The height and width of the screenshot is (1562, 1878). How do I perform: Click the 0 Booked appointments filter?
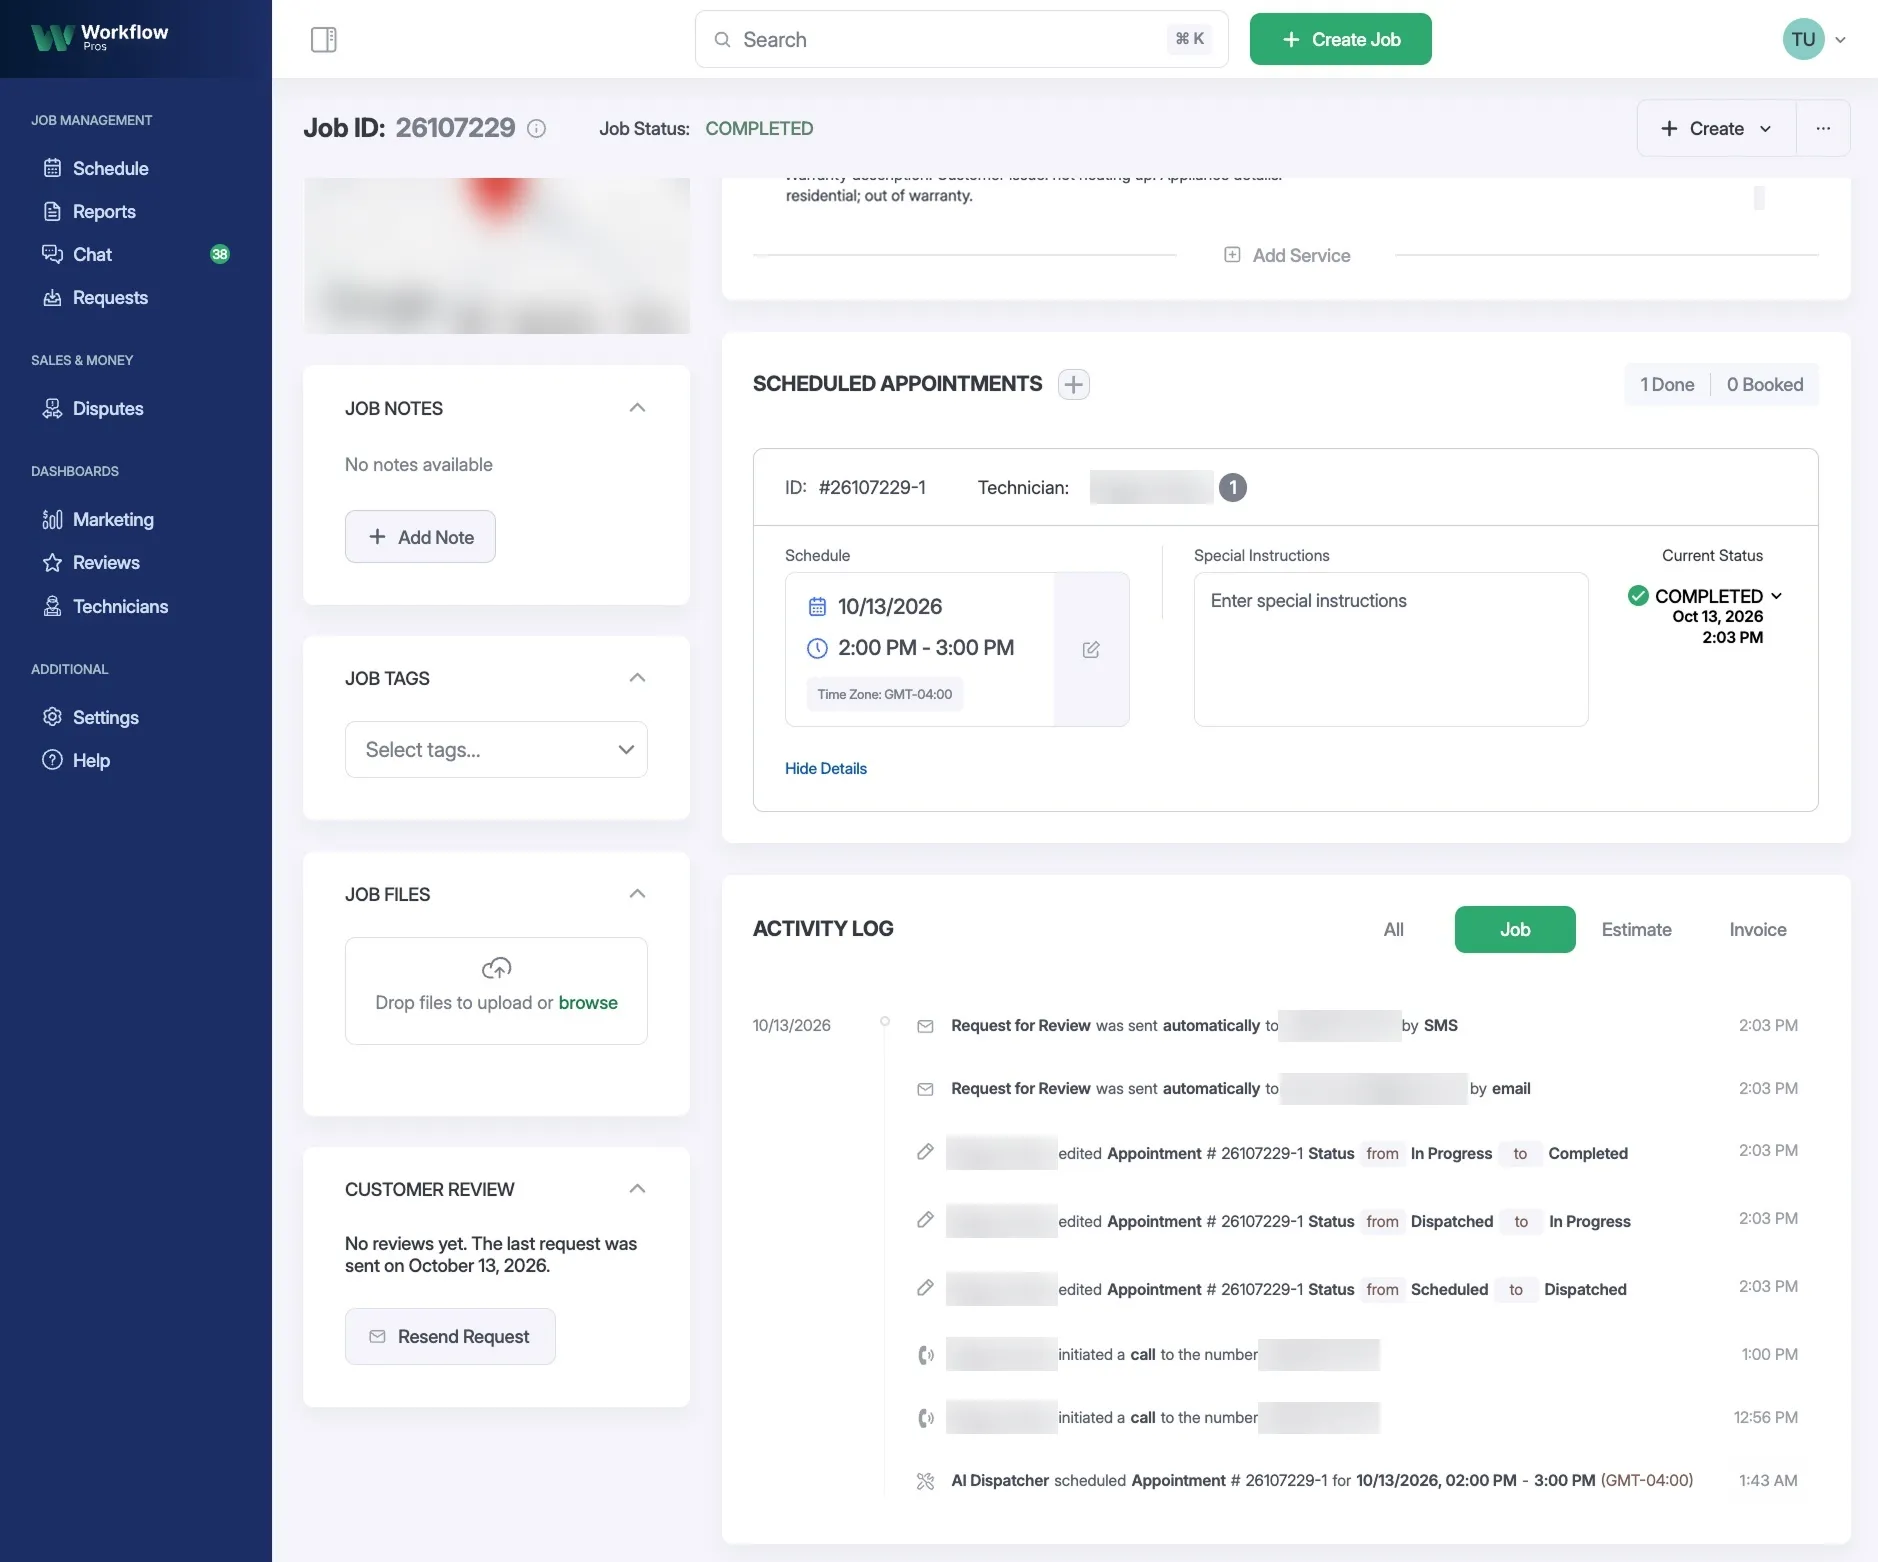click(1765, 385)
